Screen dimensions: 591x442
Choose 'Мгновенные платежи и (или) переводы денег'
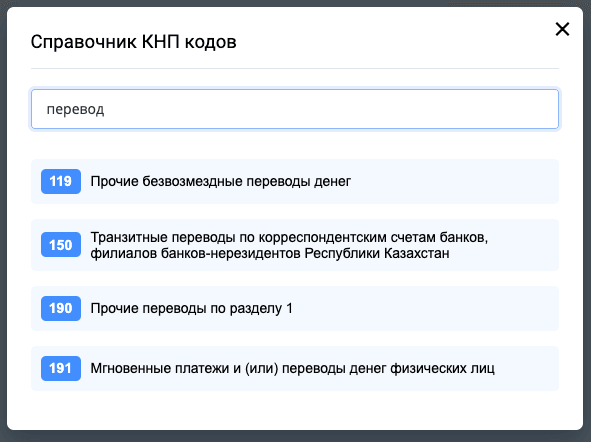tap(295, 368)
